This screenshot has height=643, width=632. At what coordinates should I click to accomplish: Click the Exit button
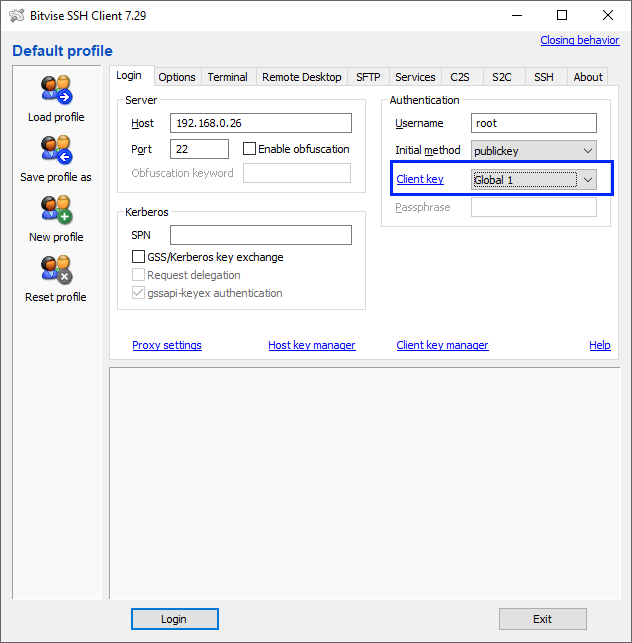point(543,619)
